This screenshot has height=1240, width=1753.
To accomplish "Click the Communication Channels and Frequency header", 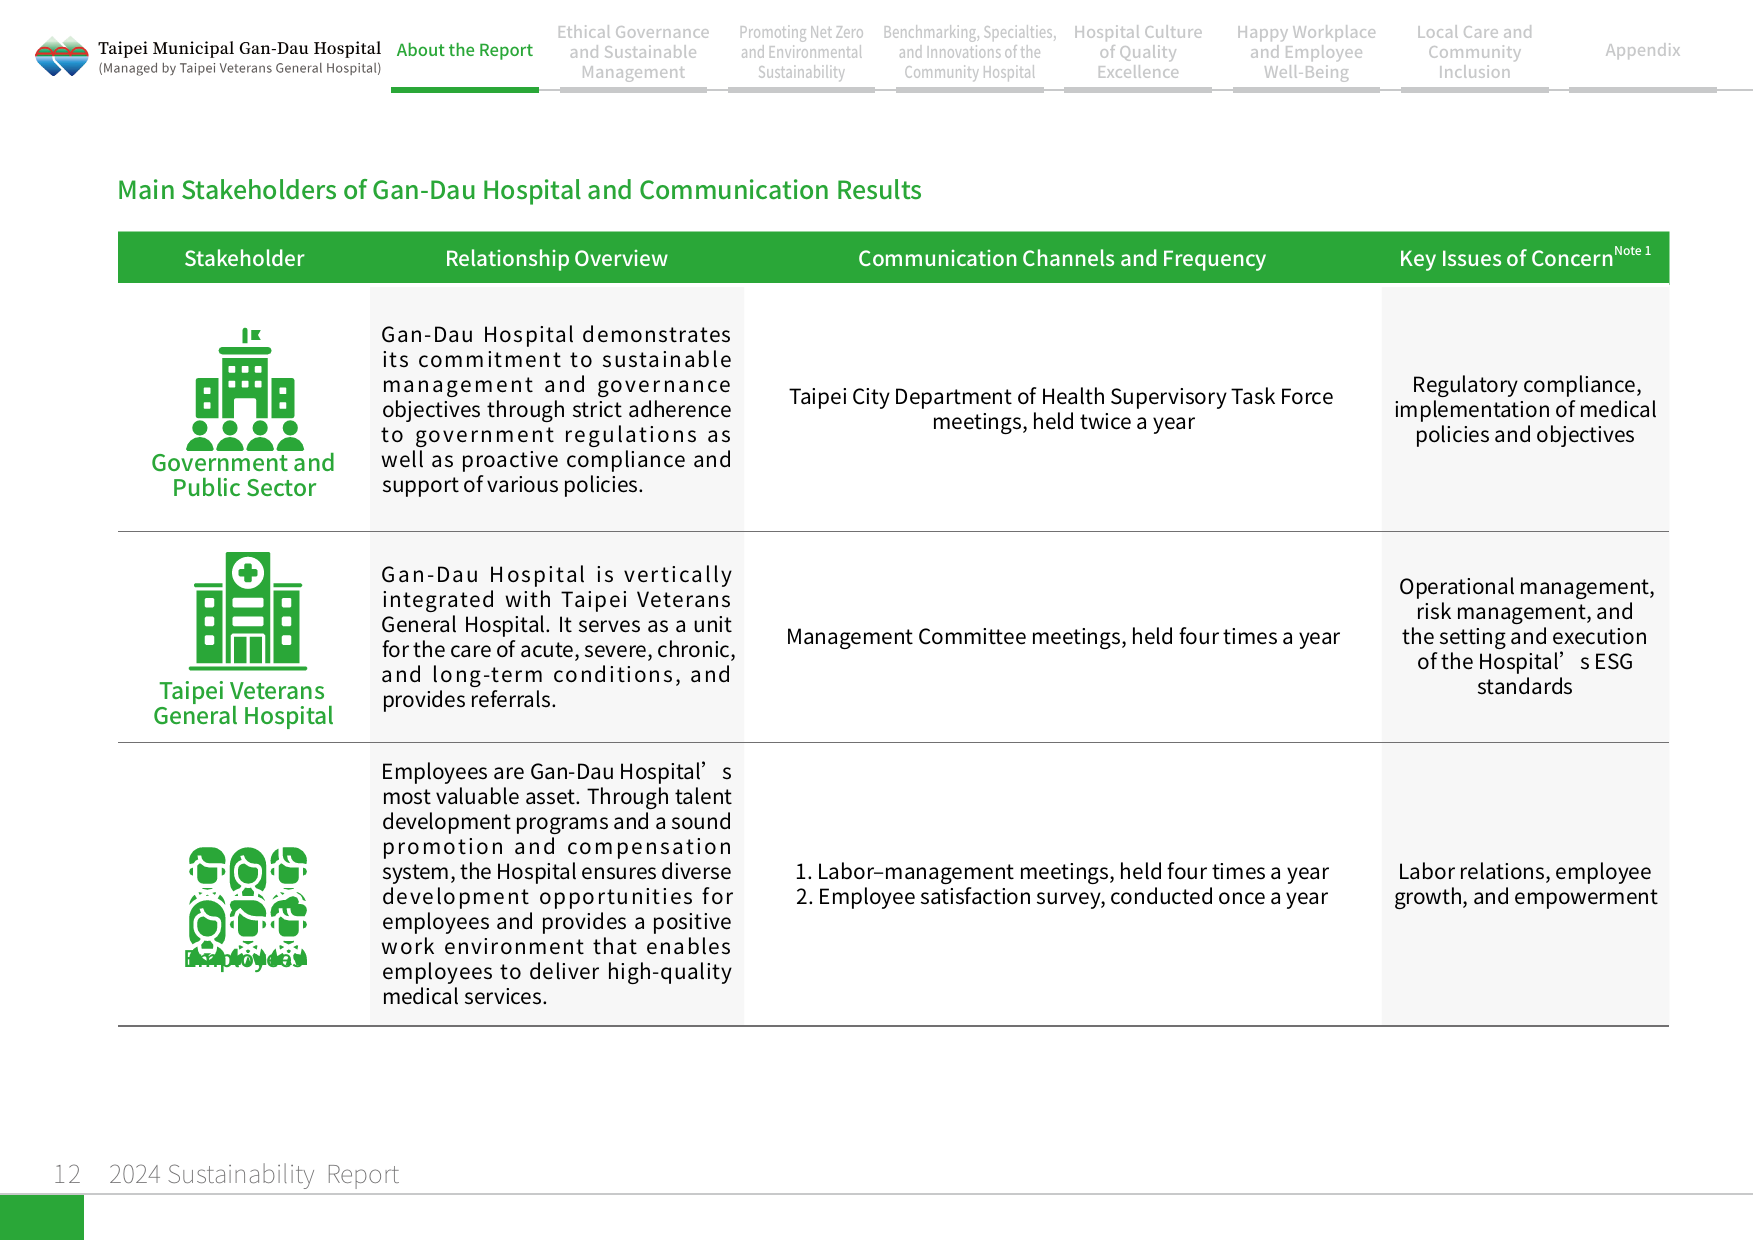I will (x=1062, y=258).
